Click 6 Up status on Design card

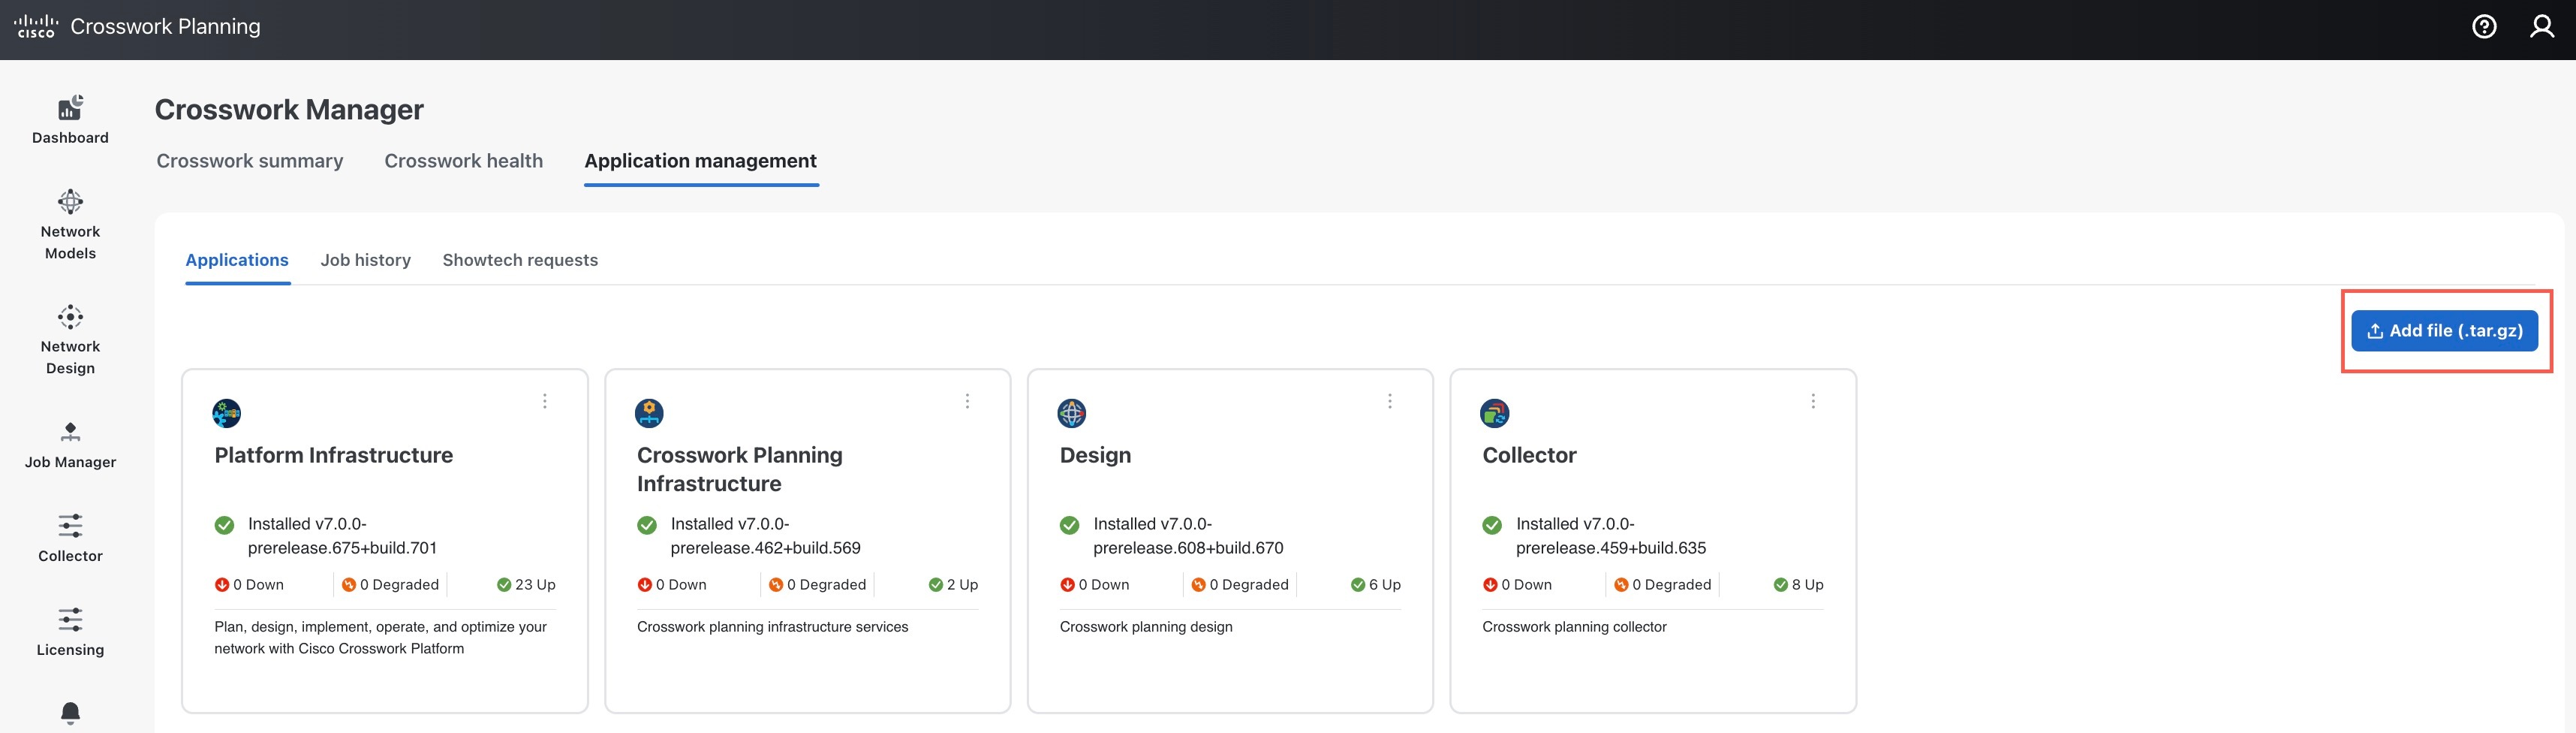(x=1376, y=585)
